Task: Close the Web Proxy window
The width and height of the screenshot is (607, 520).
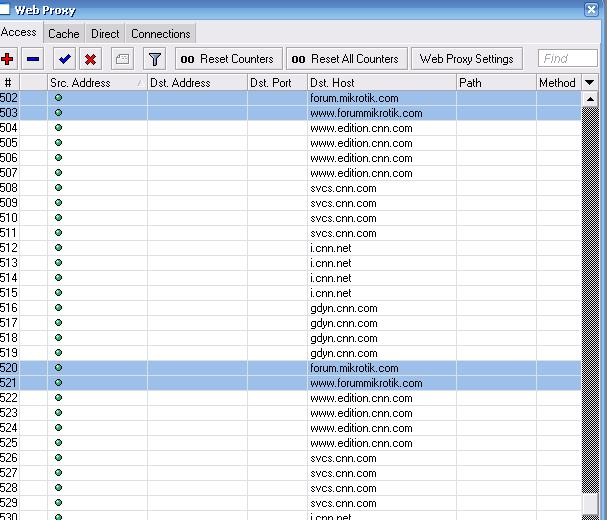Action: click(x=592, y=9)
